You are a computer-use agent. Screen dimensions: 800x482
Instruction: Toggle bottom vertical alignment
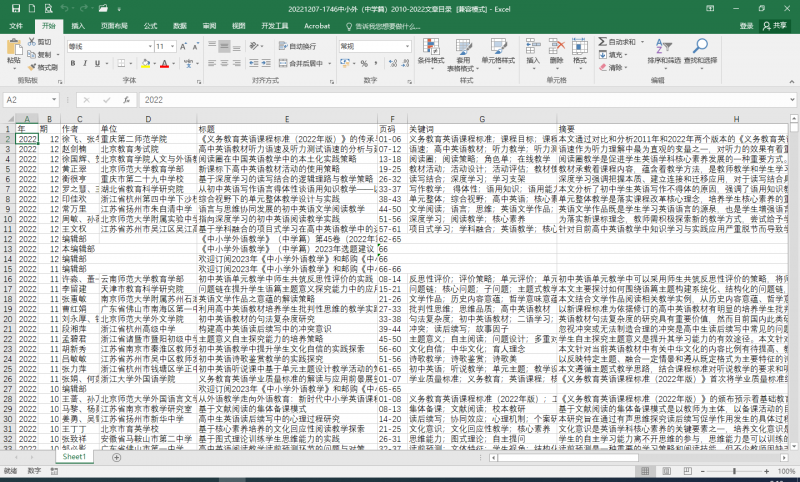click(x=237, y=46)
